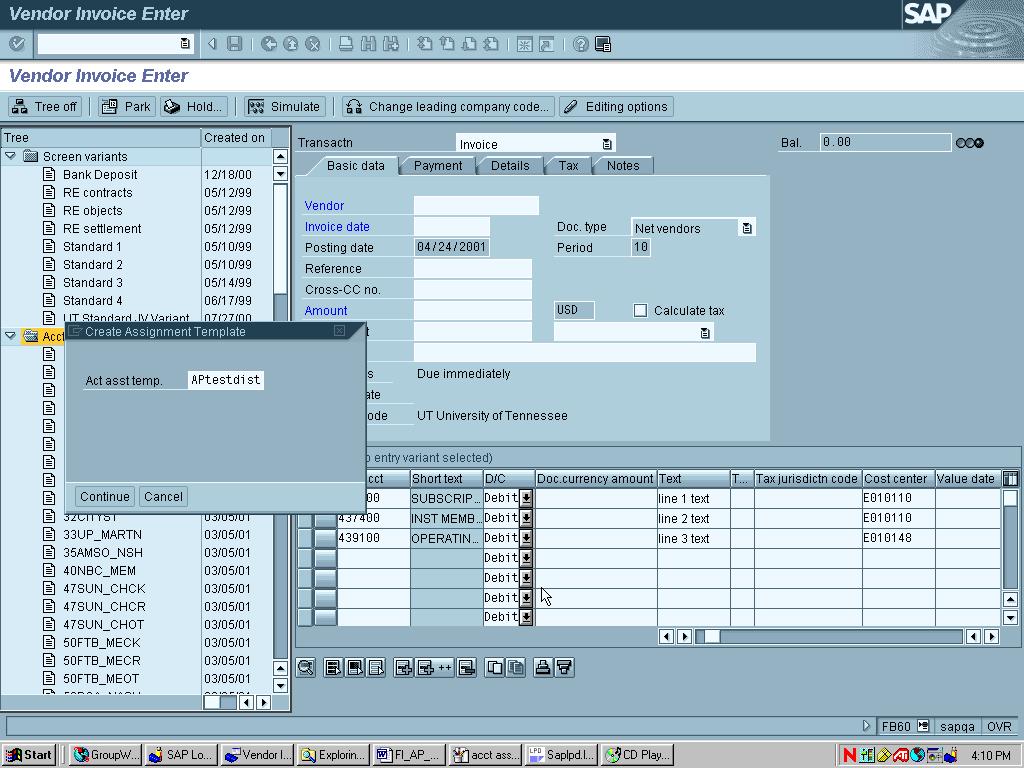The width and height of the screenshot is (1024, 768).
Task: Click the Simulate button
Action: [x=284, y=106]
